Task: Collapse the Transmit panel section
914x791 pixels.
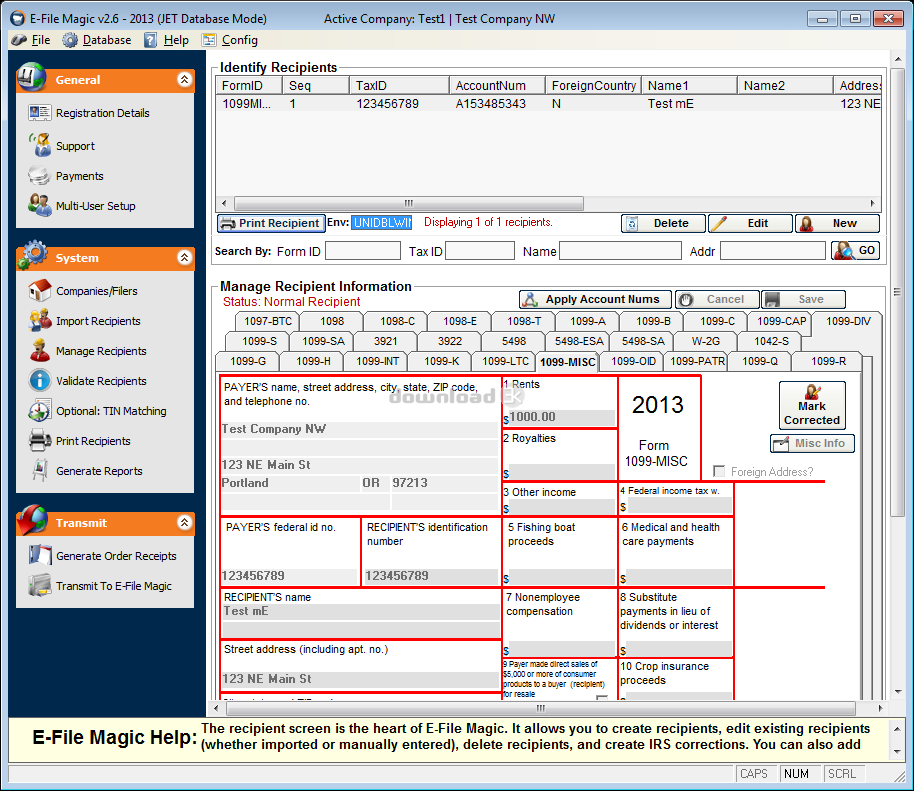Action: point(184,523)
